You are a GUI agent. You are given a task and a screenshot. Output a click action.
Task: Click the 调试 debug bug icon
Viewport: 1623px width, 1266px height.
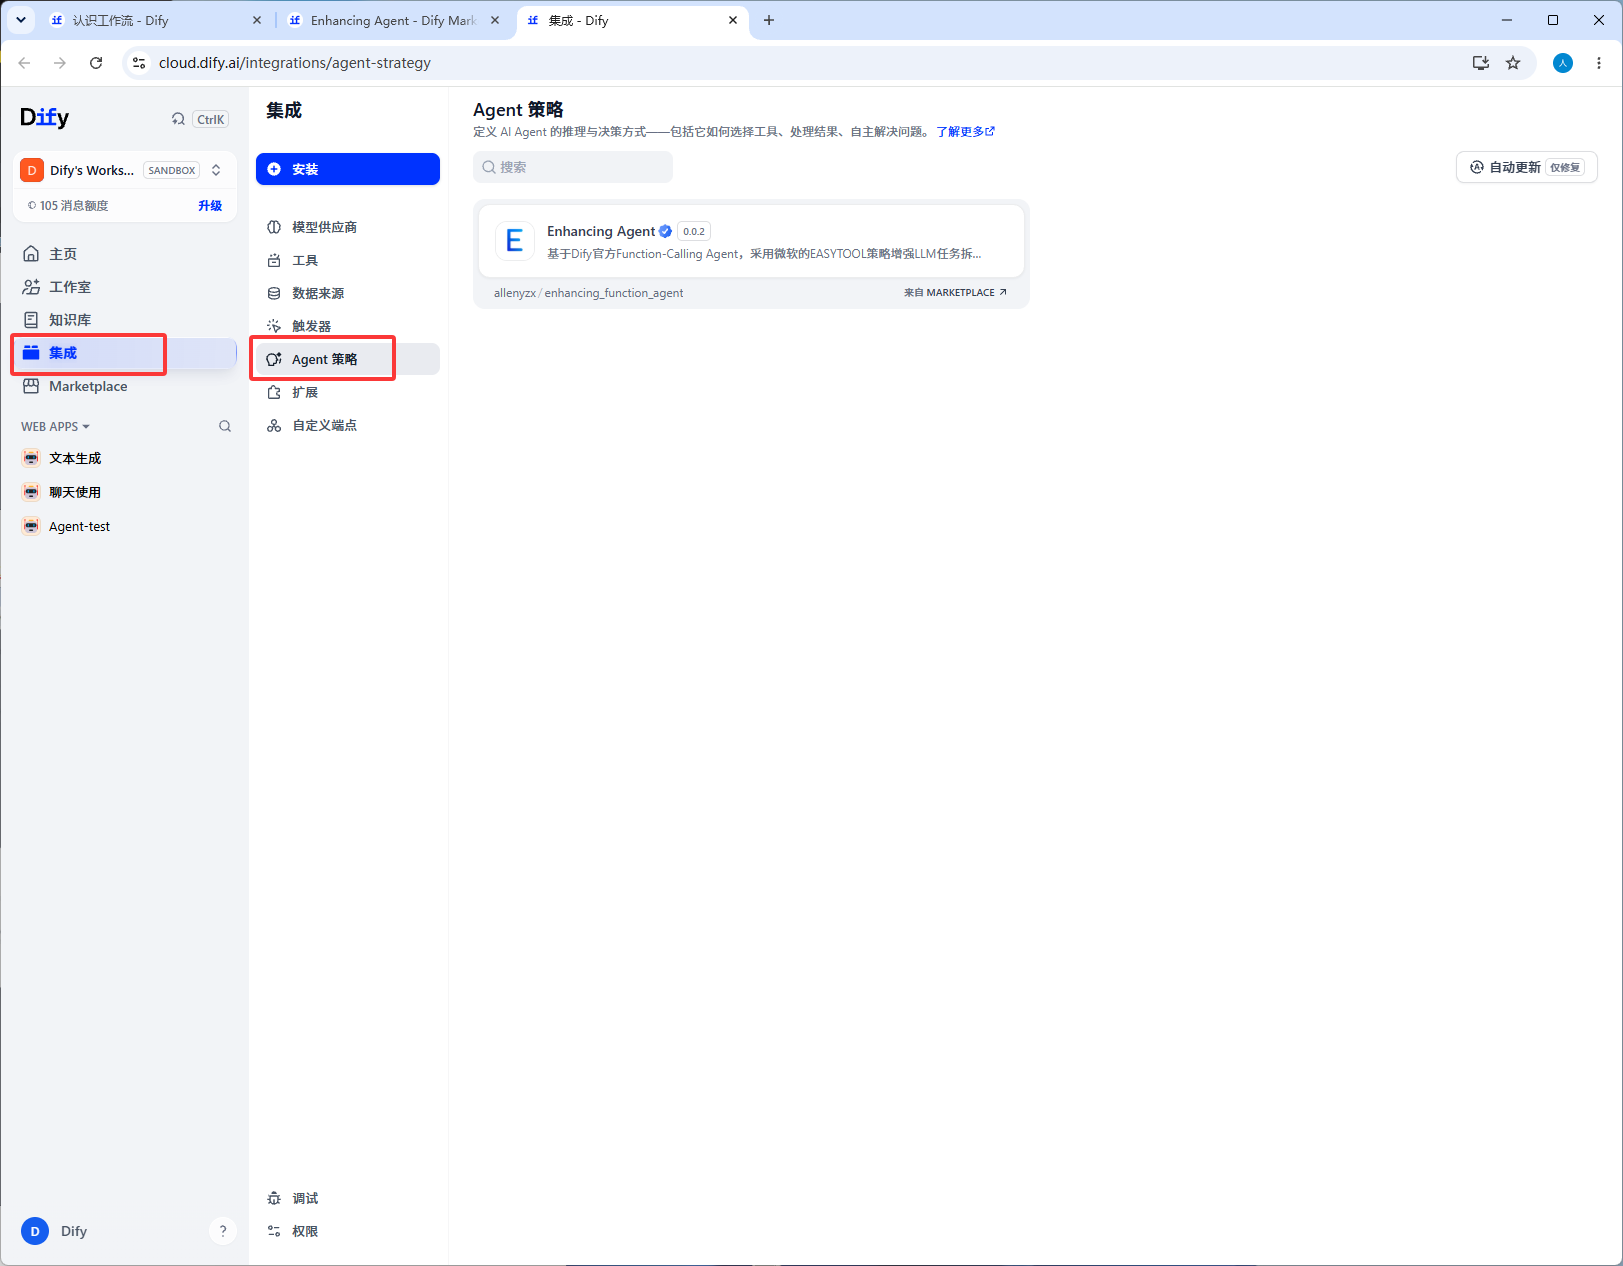(274, 1198)
